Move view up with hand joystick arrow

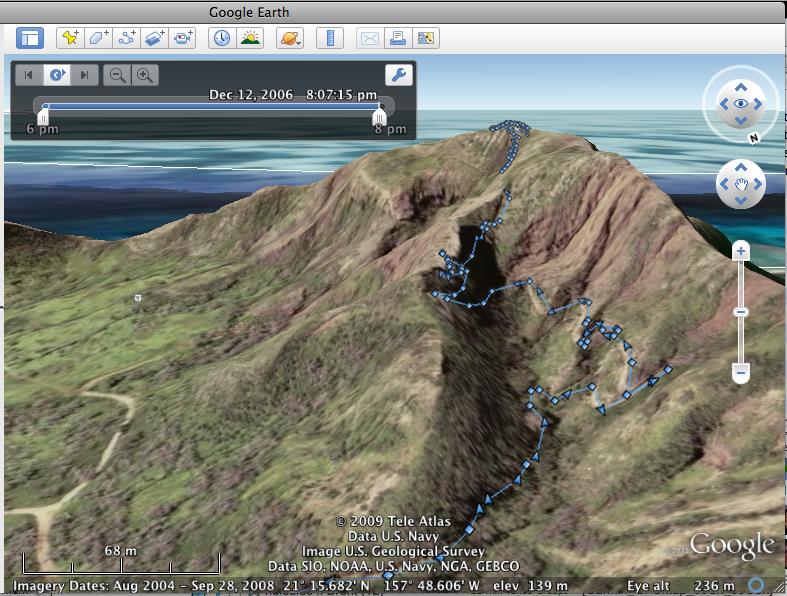pos(741,167)
